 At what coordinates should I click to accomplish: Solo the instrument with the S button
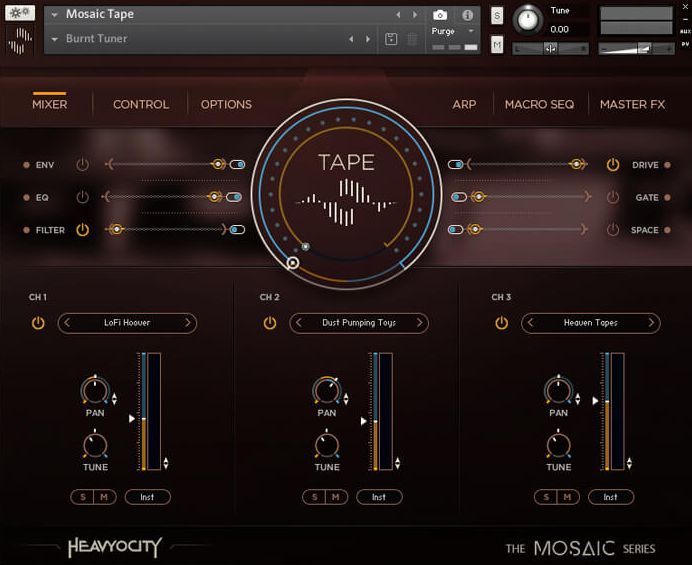pos(497,16)
